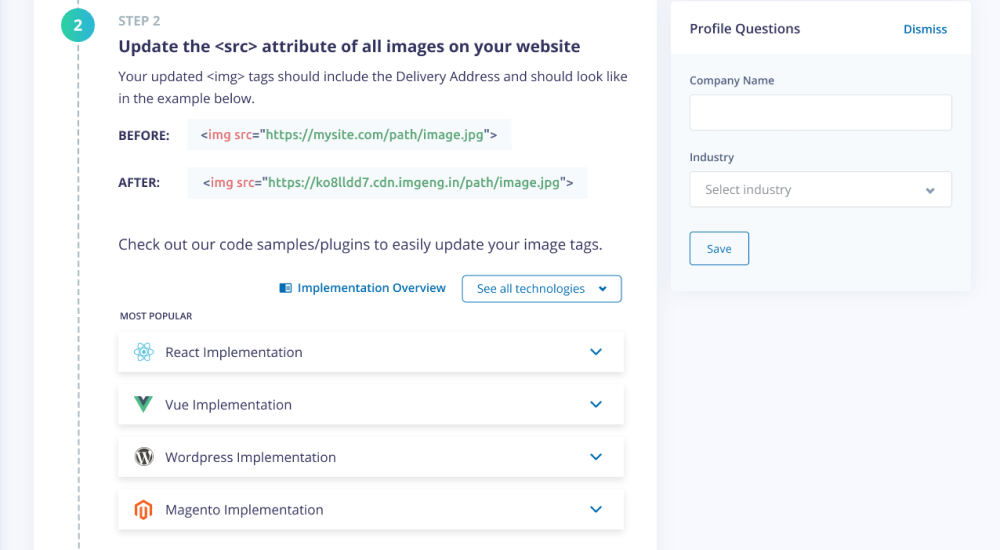1000x550 pixels.
Task: Click the Profile Questions heading
Action: tap(744, 29)
